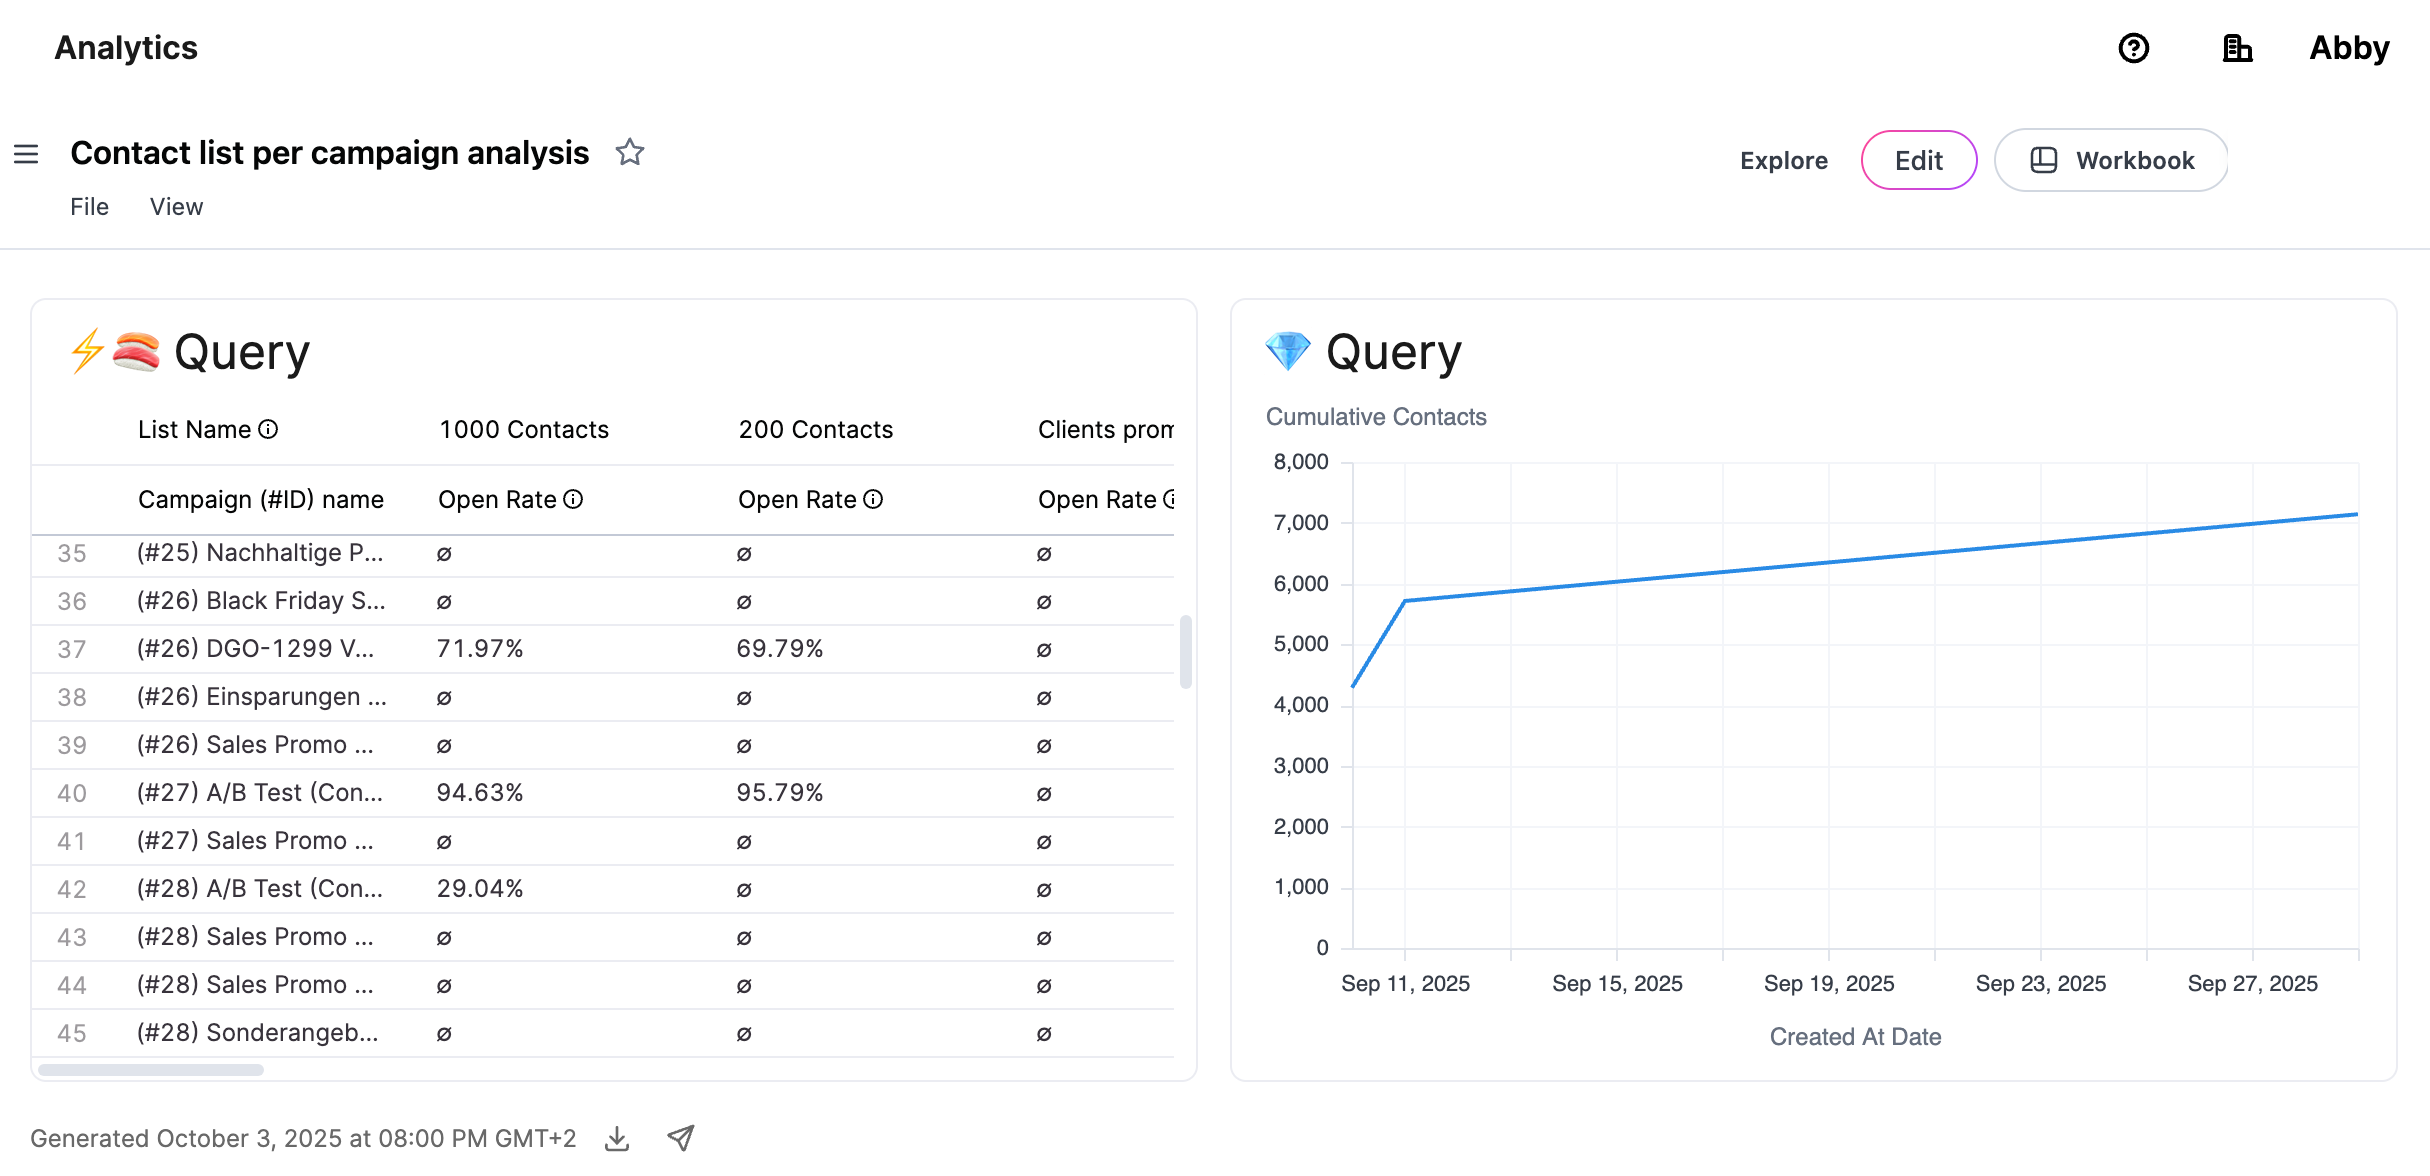
Task: Open the Workbook book icon button
Action: tap(2044, 158)
